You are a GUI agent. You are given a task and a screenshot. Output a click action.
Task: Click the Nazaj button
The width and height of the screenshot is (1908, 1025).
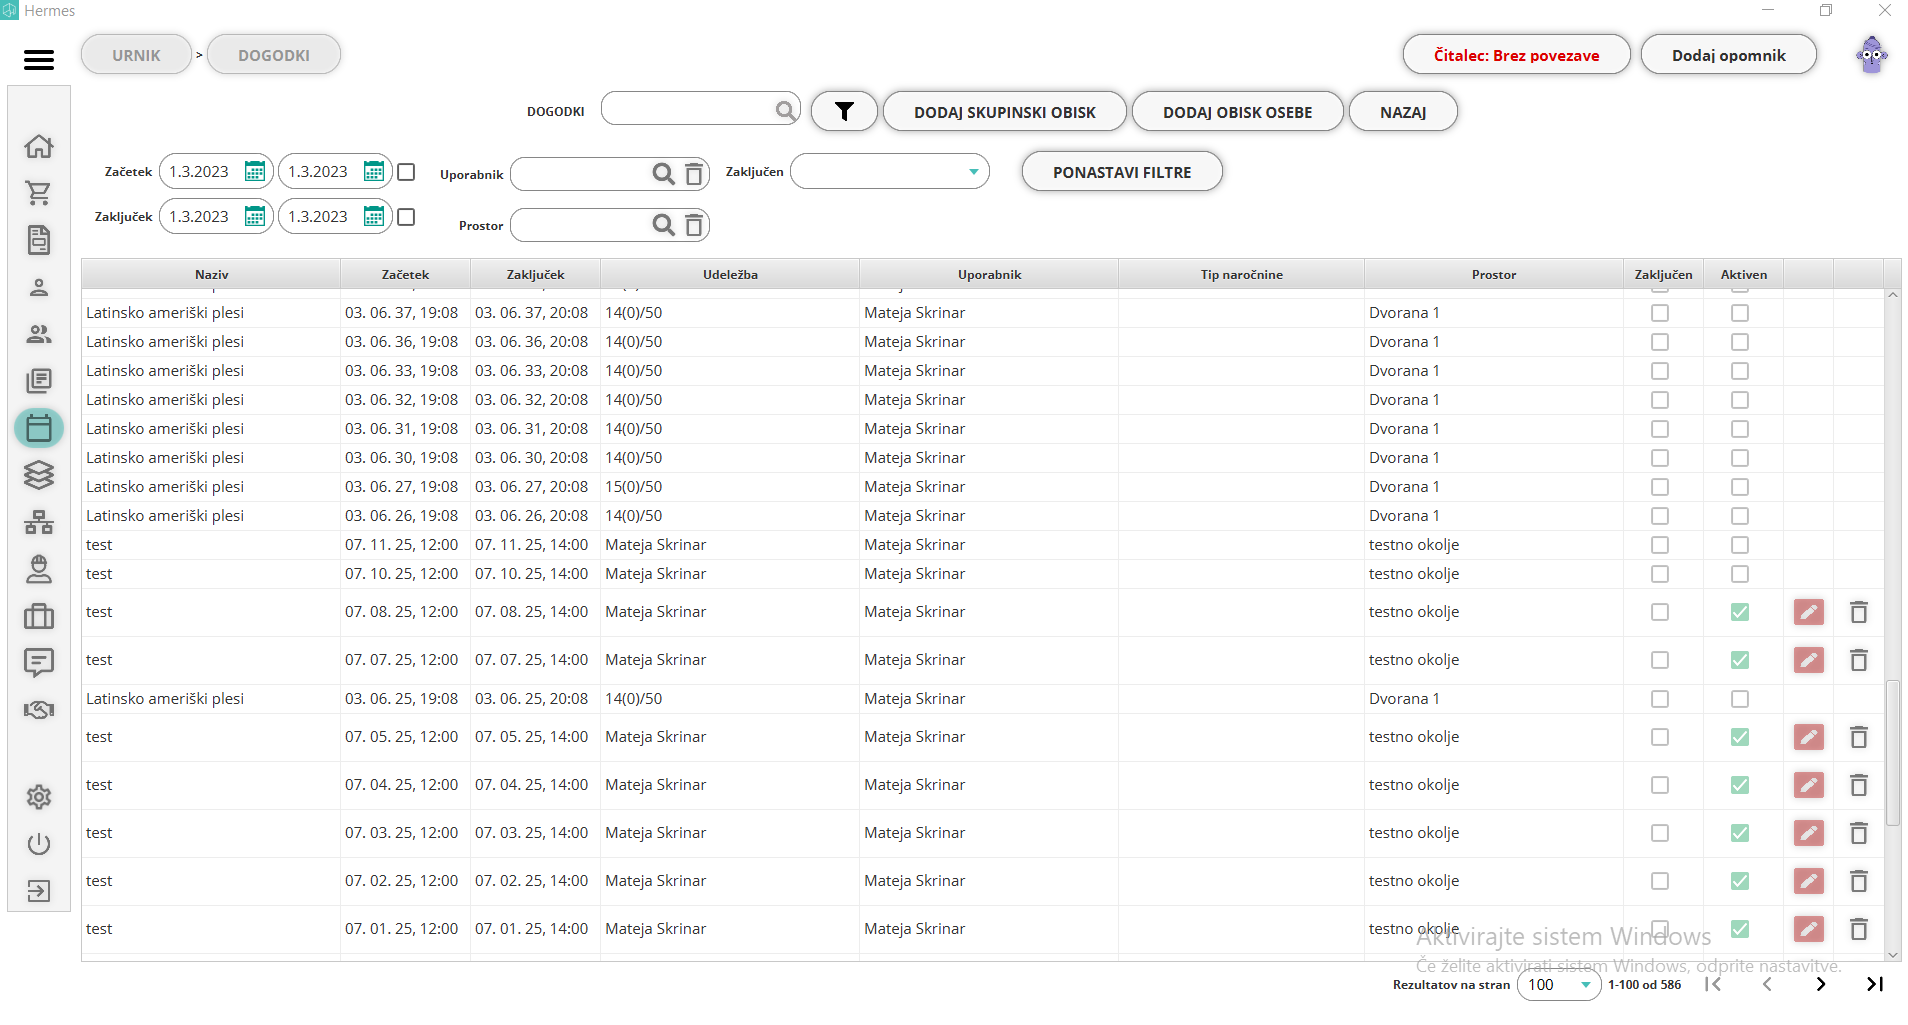[1403, 112]
